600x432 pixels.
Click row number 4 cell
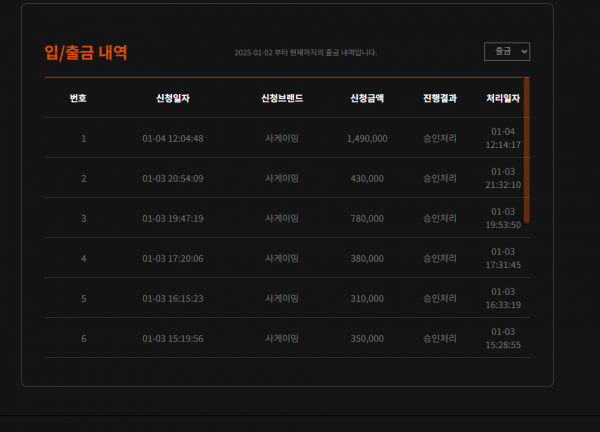coord(84,259)
